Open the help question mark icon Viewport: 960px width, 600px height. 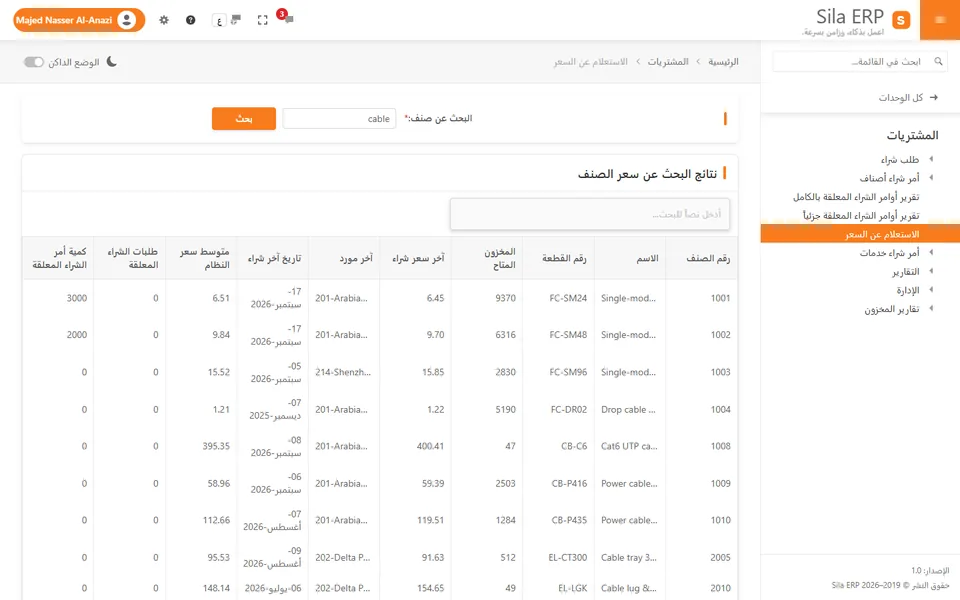pos(190,20)
